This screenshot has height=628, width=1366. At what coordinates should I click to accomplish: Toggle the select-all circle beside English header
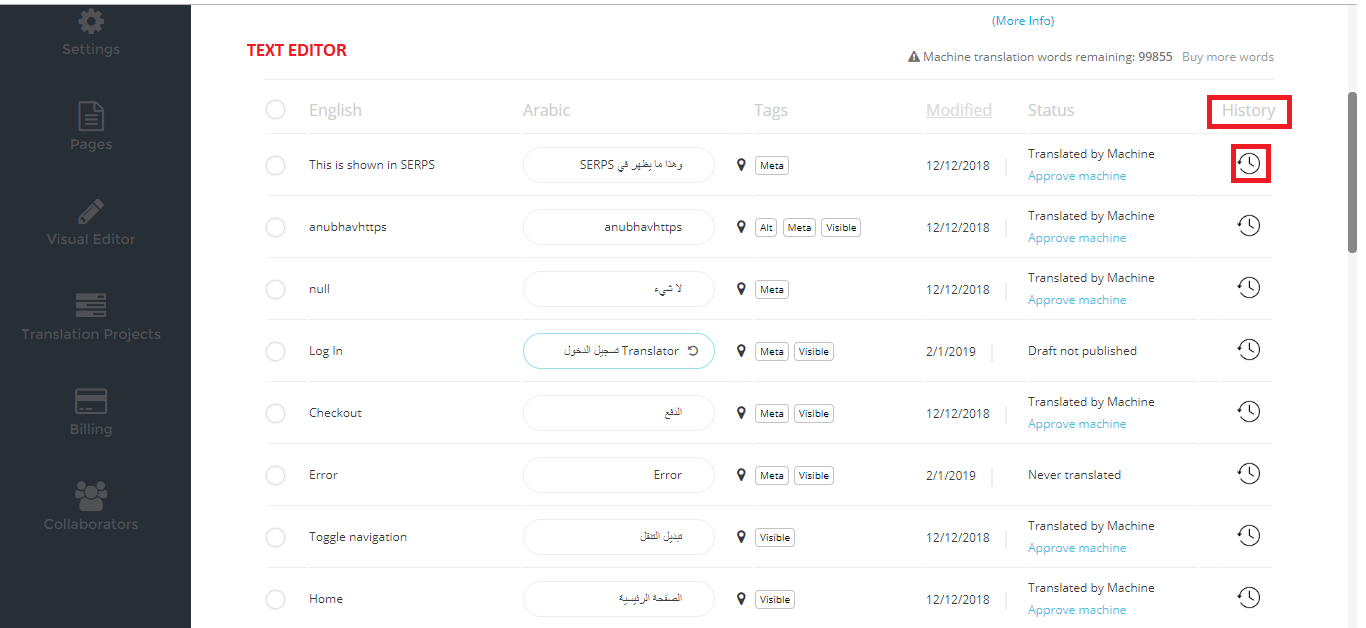tap(276, 110)
